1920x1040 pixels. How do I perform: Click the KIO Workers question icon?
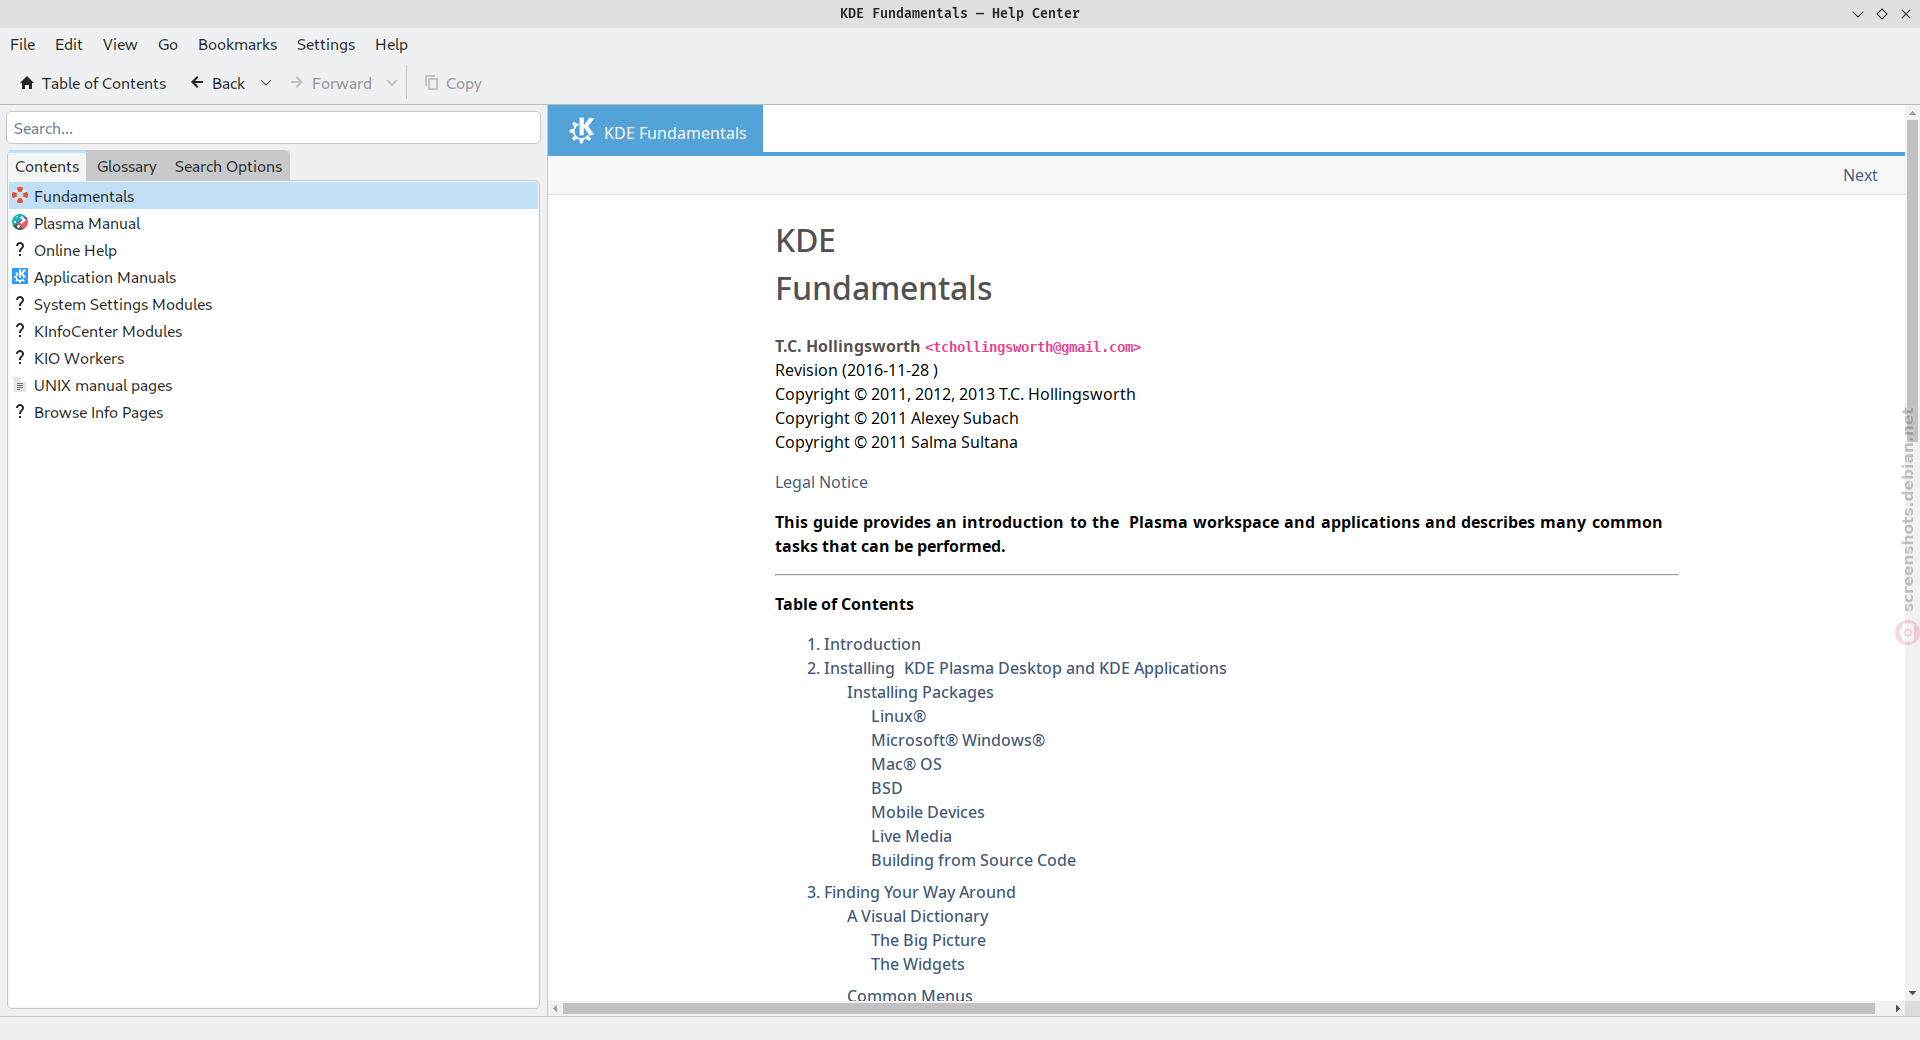pos(20,358)
